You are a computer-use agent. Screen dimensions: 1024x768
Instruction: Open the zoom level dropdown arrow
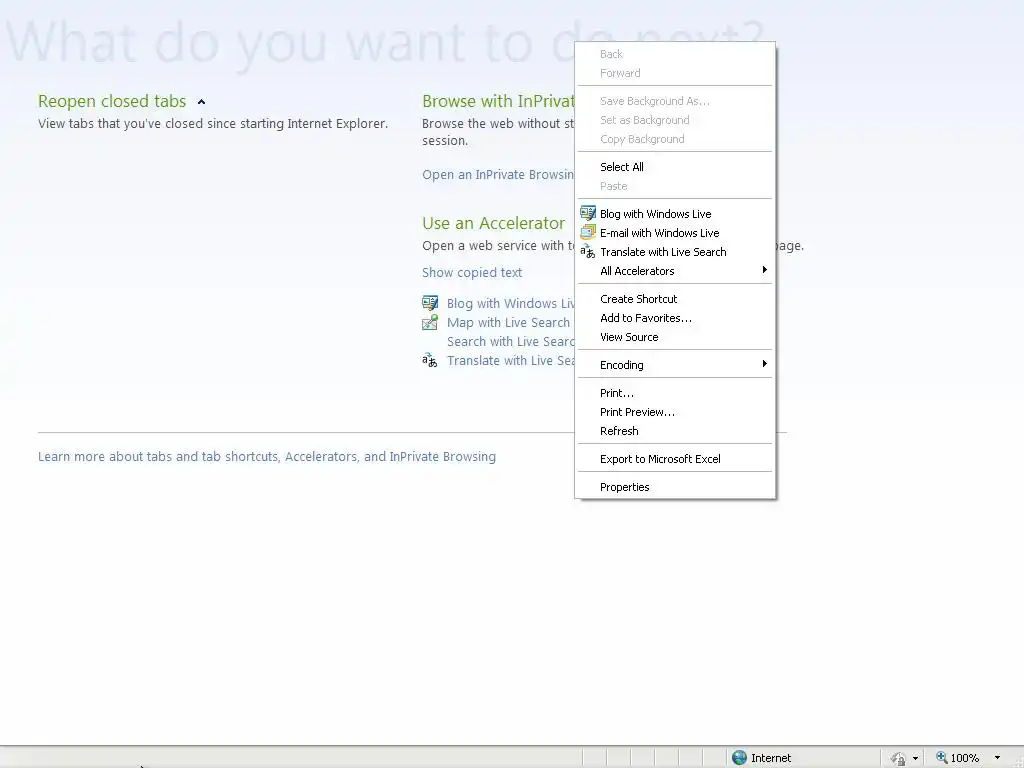click(x=997, y=758)
